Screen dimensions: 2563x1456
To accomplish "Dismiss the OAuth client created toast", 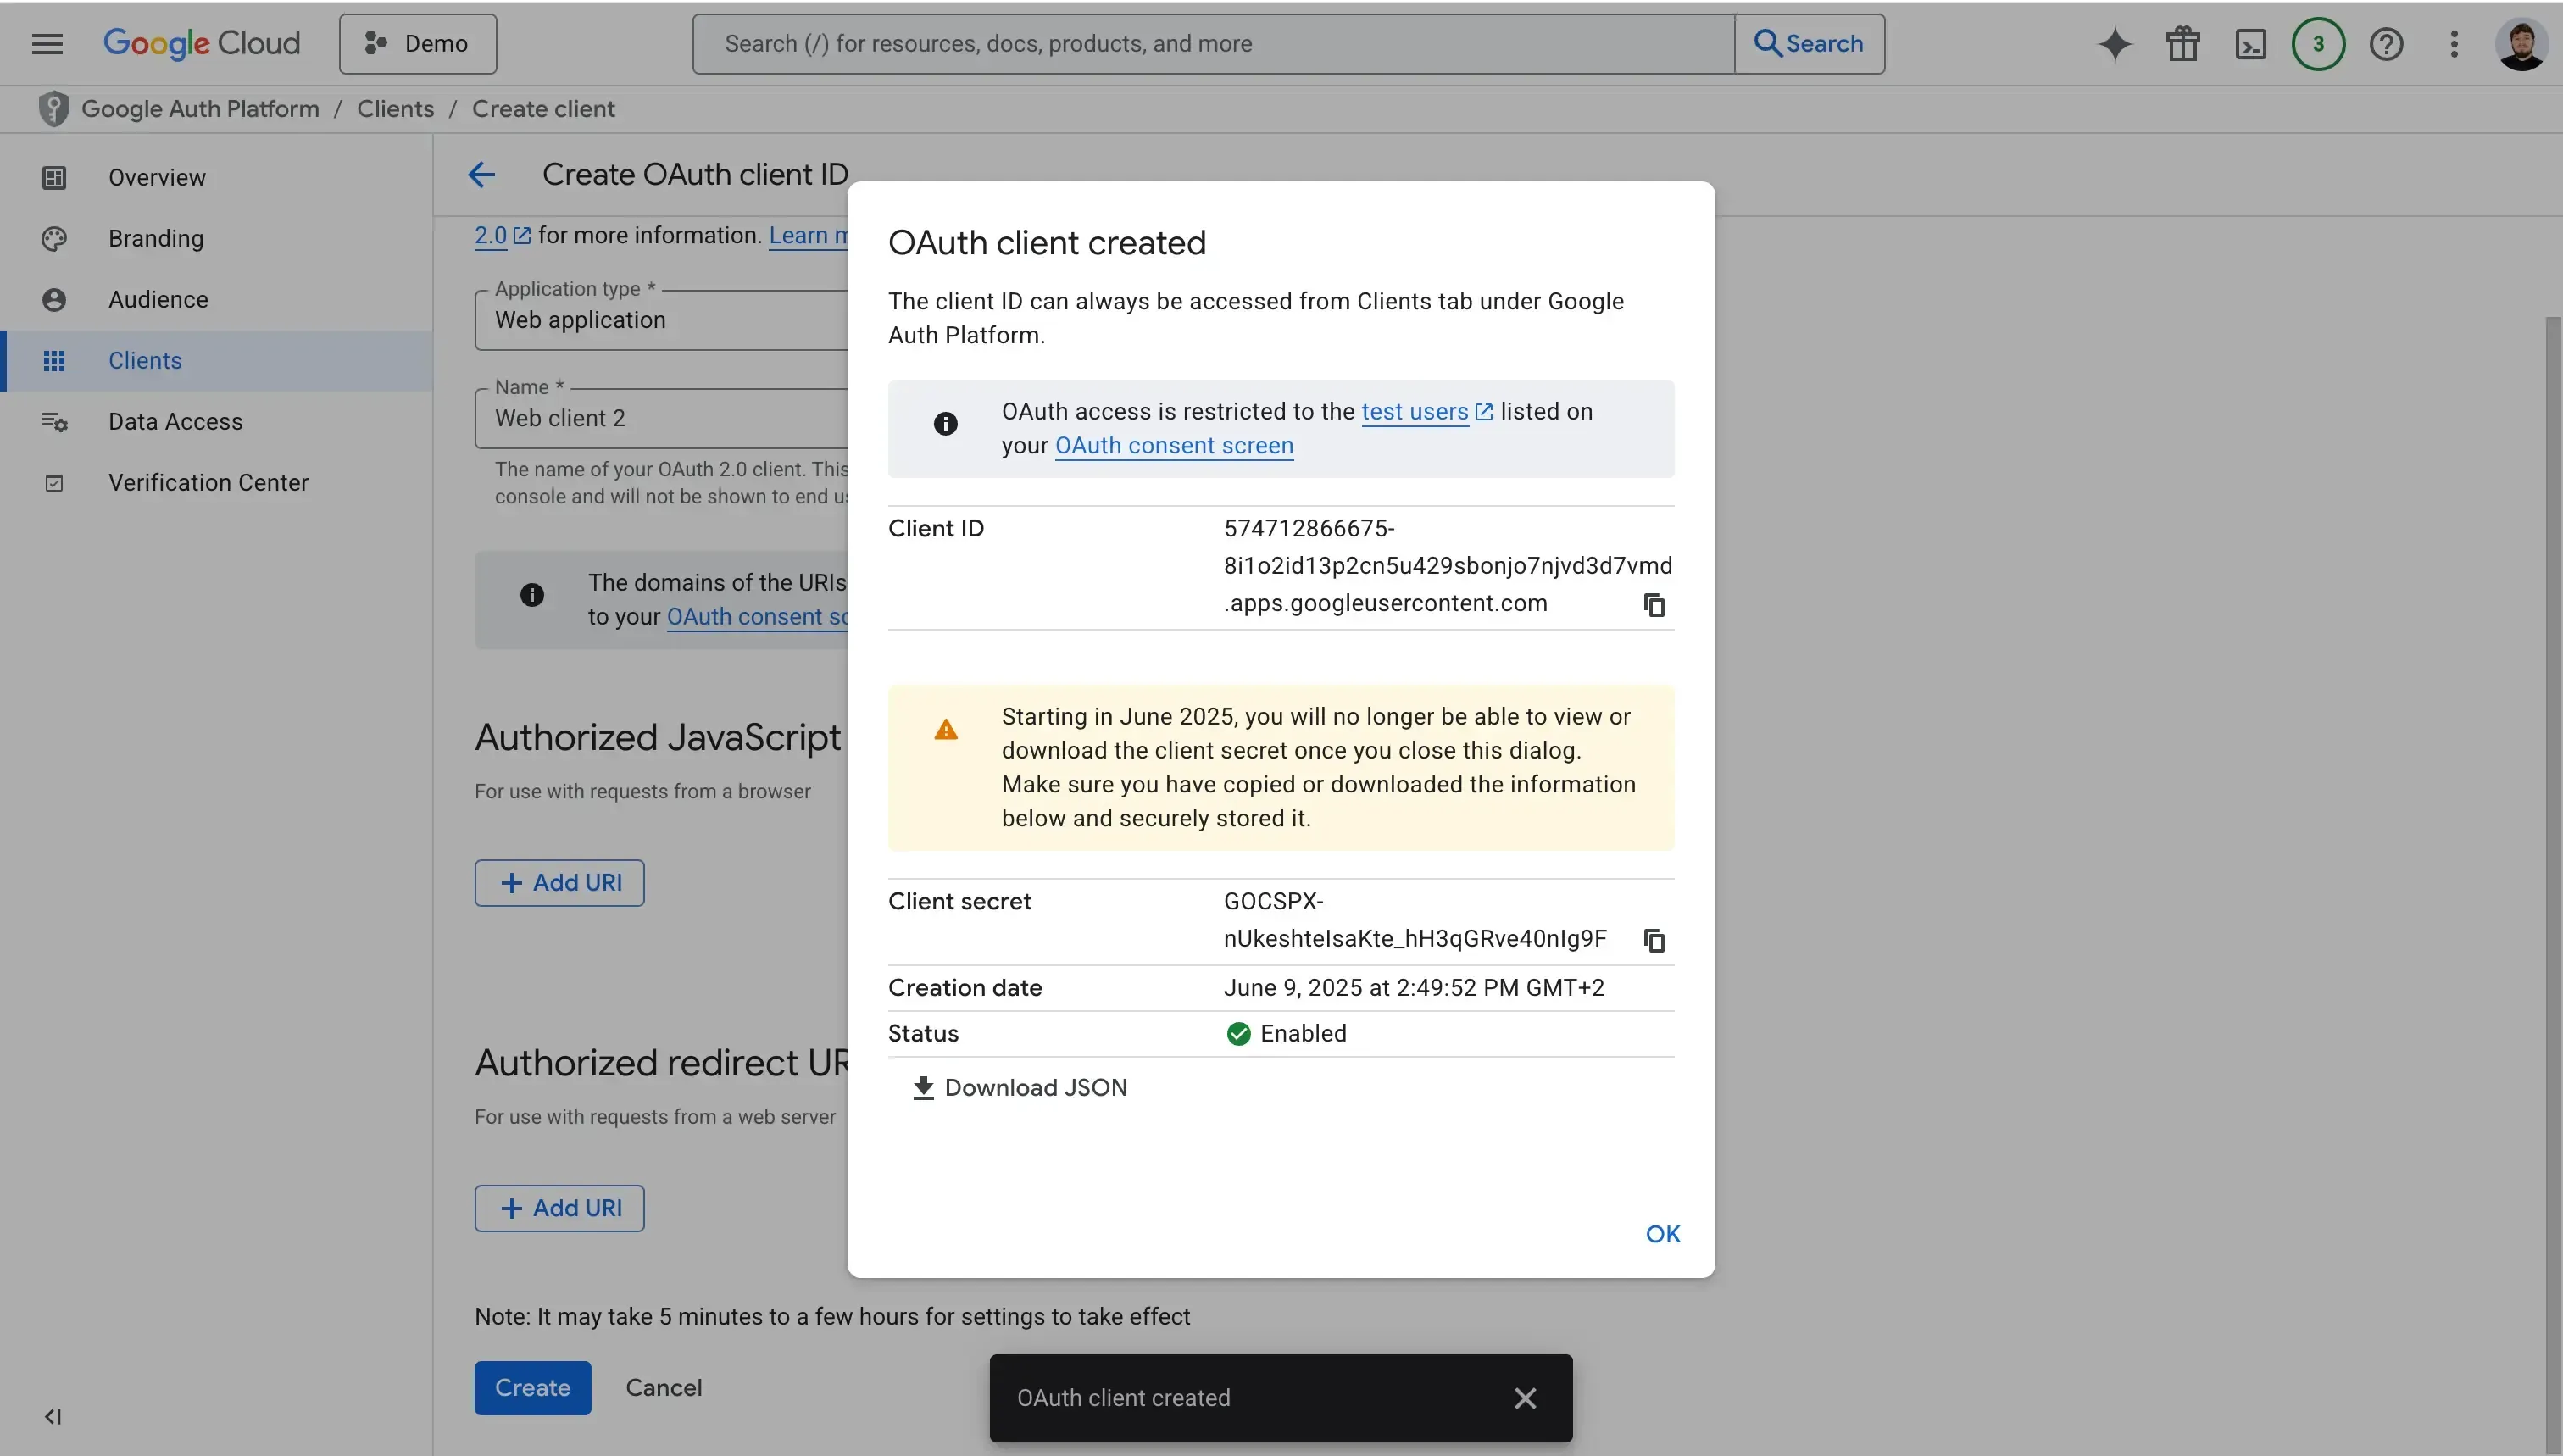I will tap(1524, 1397).
